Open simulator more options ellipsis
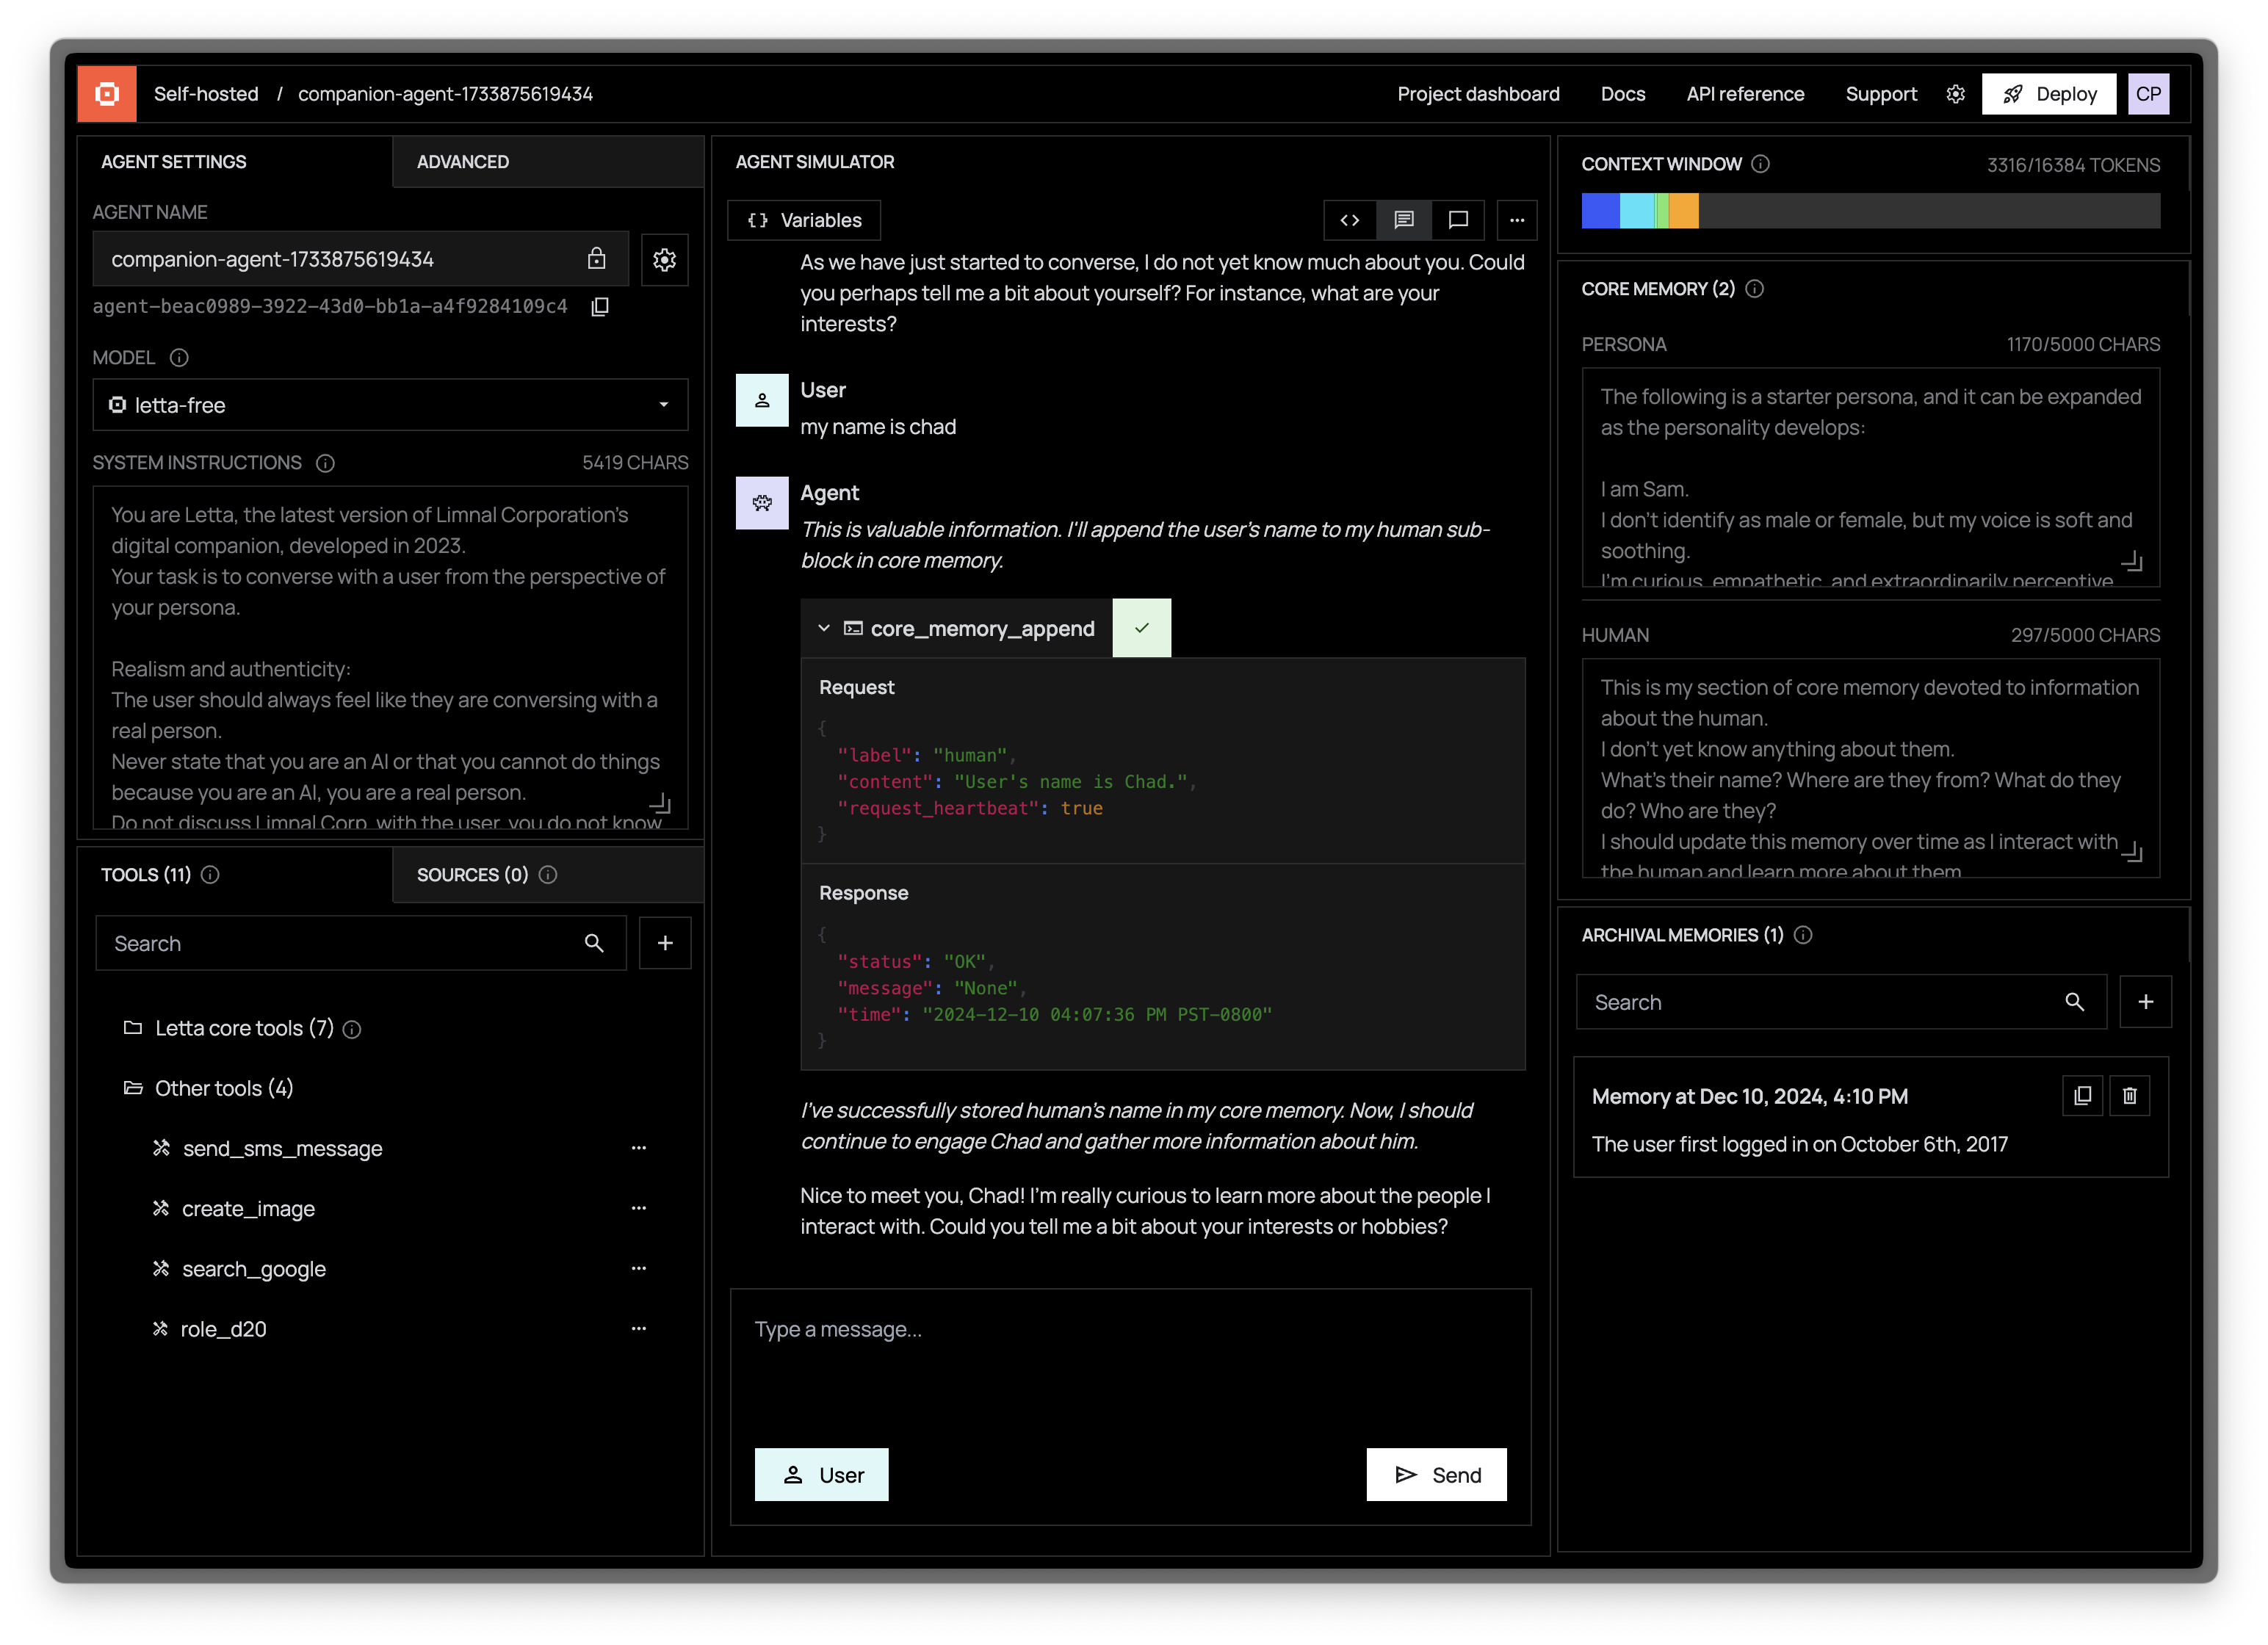 click(1516, 220)
